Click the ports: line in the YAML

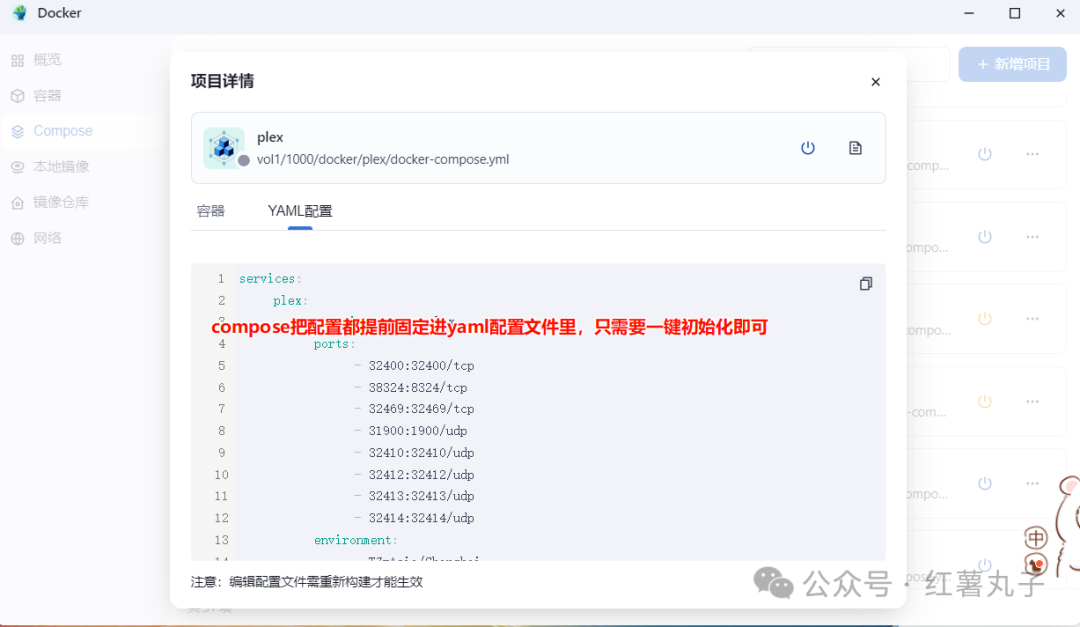tap(335, 344)
